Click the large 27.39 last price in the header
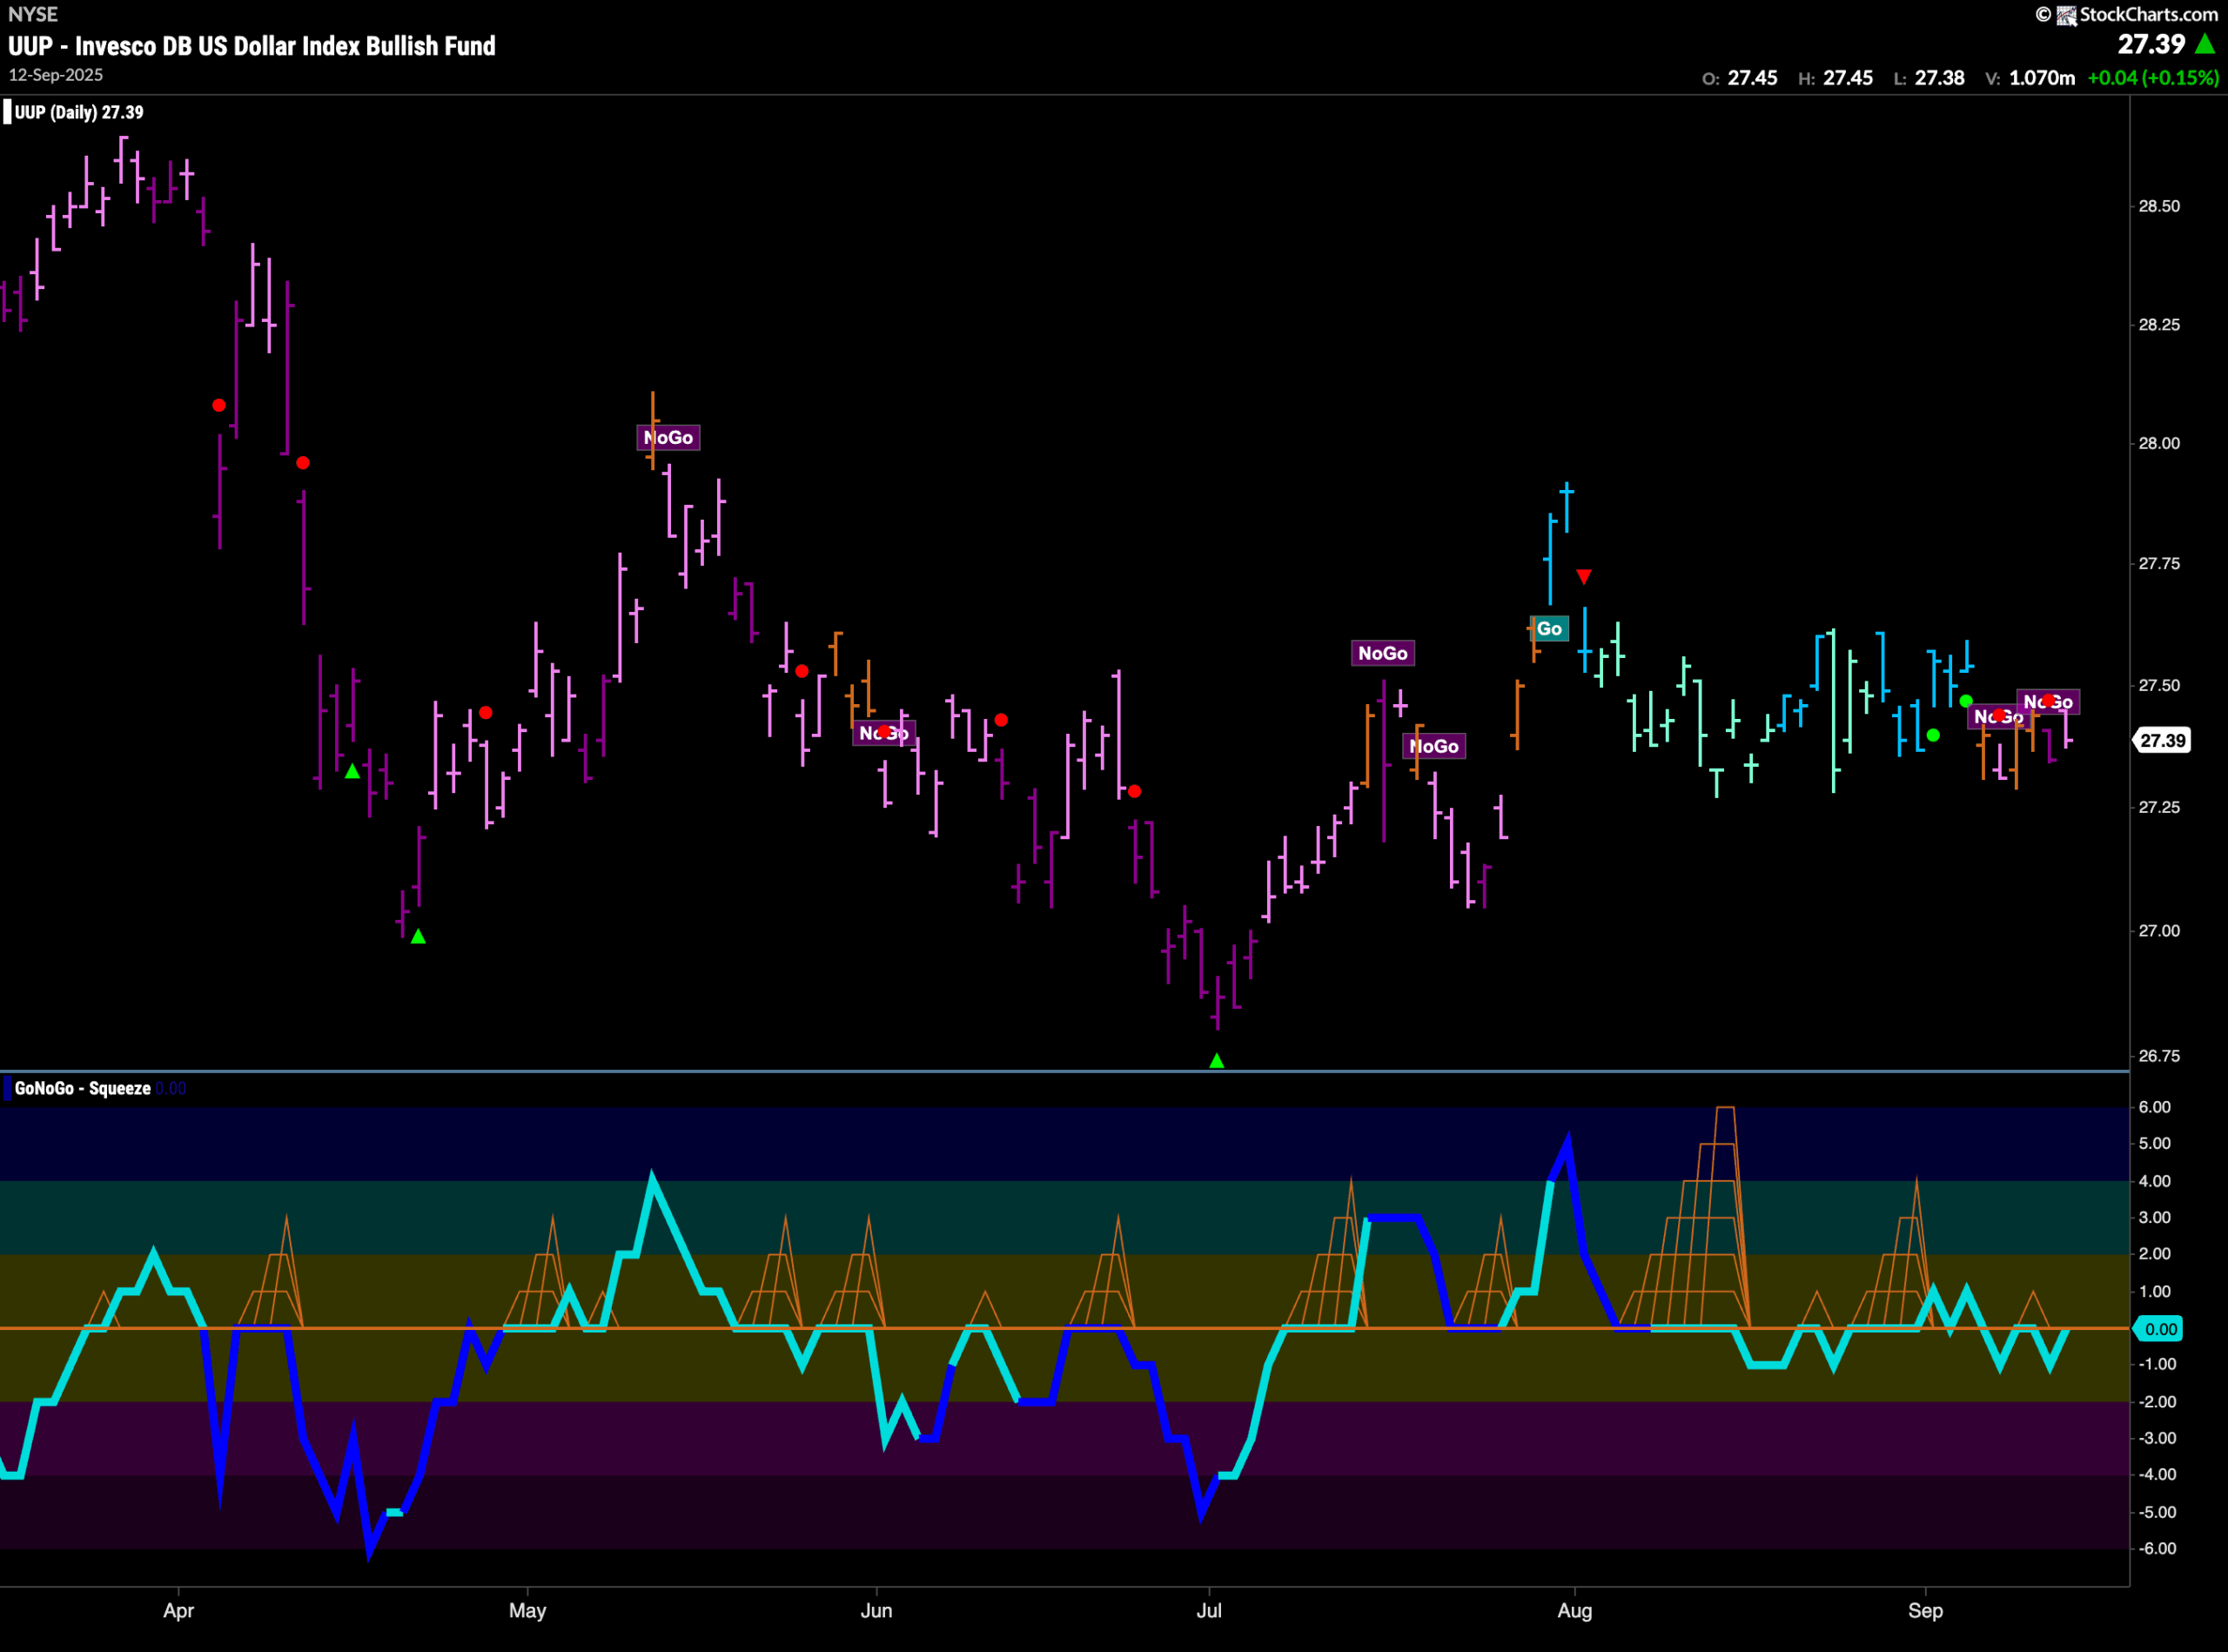The width and height of the screenshot is (2228, 1652). [2151, 44]
